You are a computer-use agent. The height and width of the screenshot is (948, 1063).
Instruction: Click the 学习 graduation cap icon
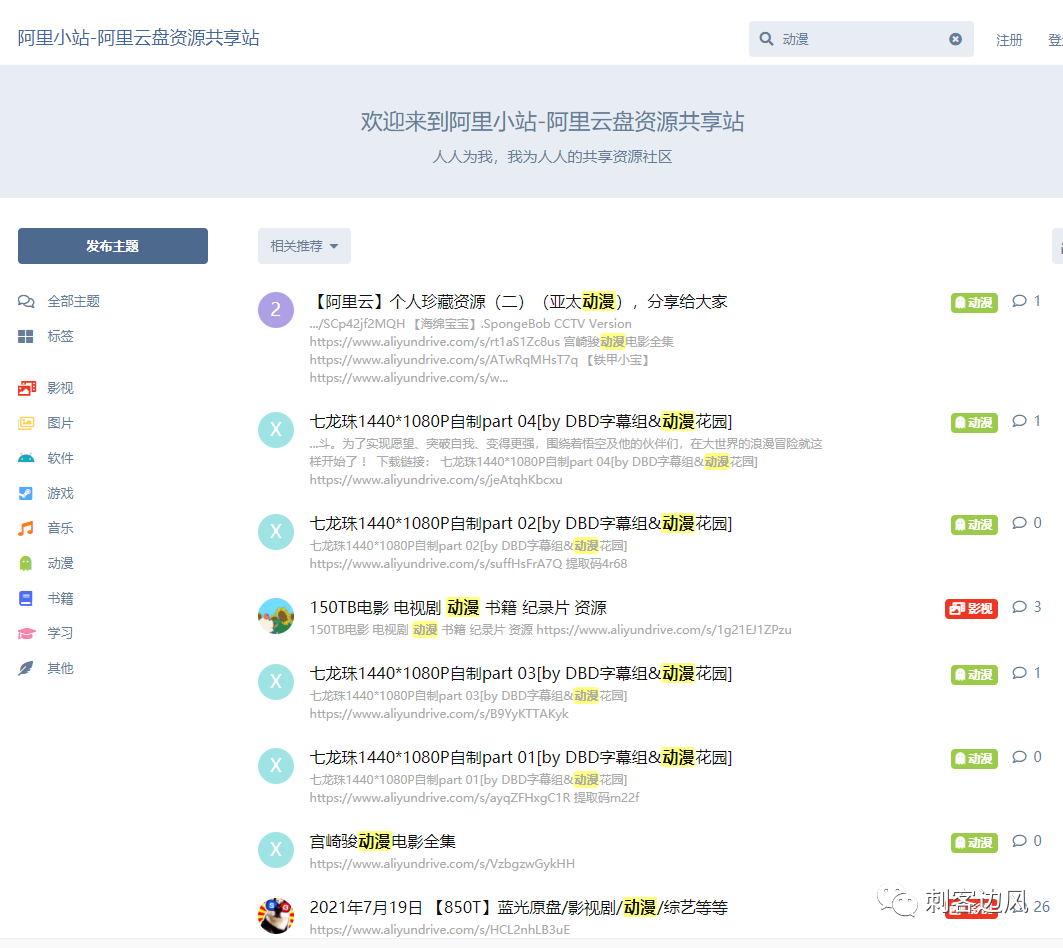pos(26,633)
